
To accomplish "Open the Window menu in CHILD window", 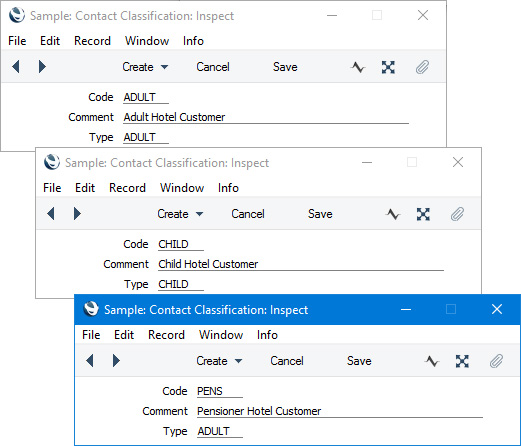I will (182, 188).
